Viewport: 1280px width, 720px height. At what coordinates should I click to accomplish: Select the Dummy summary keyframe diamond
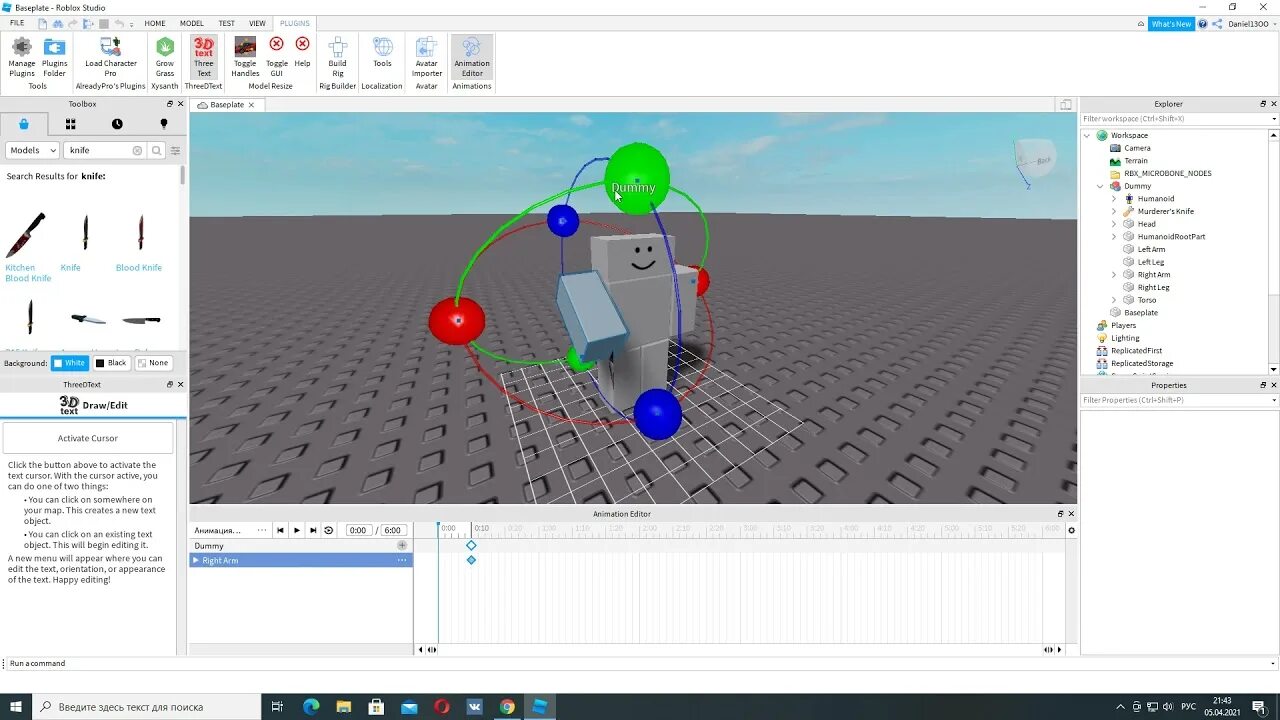point(471,545)
